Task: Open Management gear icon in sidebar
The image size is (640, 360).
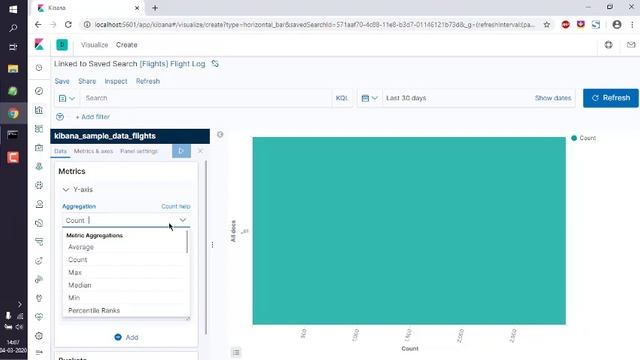Action: [x=39, y=336]
